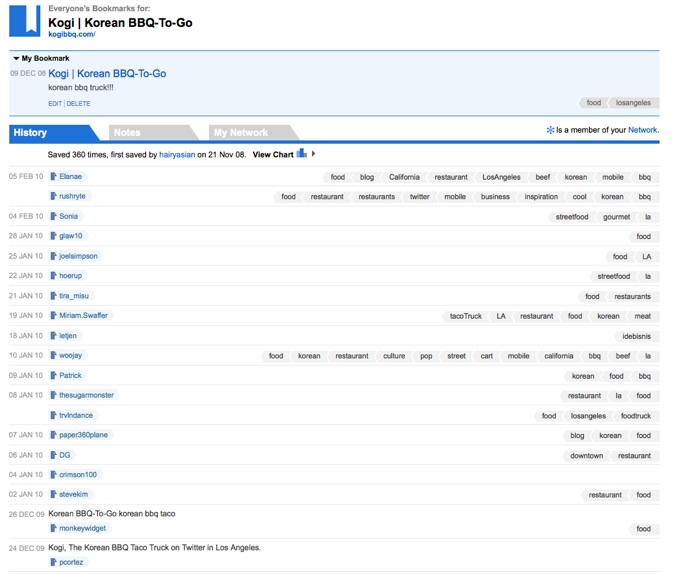Select the inspiration tag on rushryte's row
Screen dimensions: 674x574
[x=541, y=197]
